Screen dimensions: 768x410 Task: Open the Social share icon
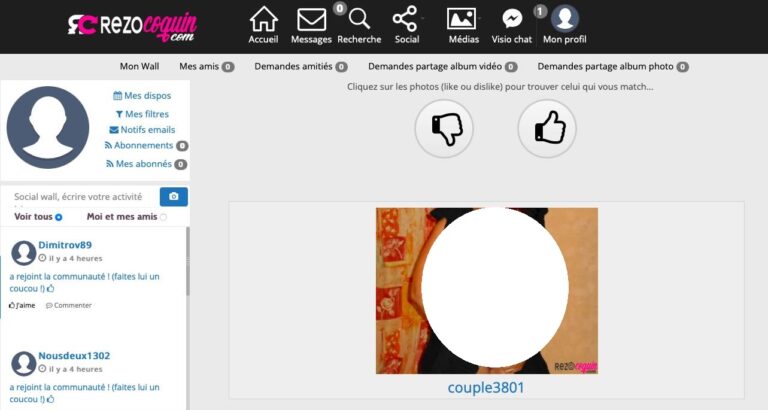(x=405, y=19)
